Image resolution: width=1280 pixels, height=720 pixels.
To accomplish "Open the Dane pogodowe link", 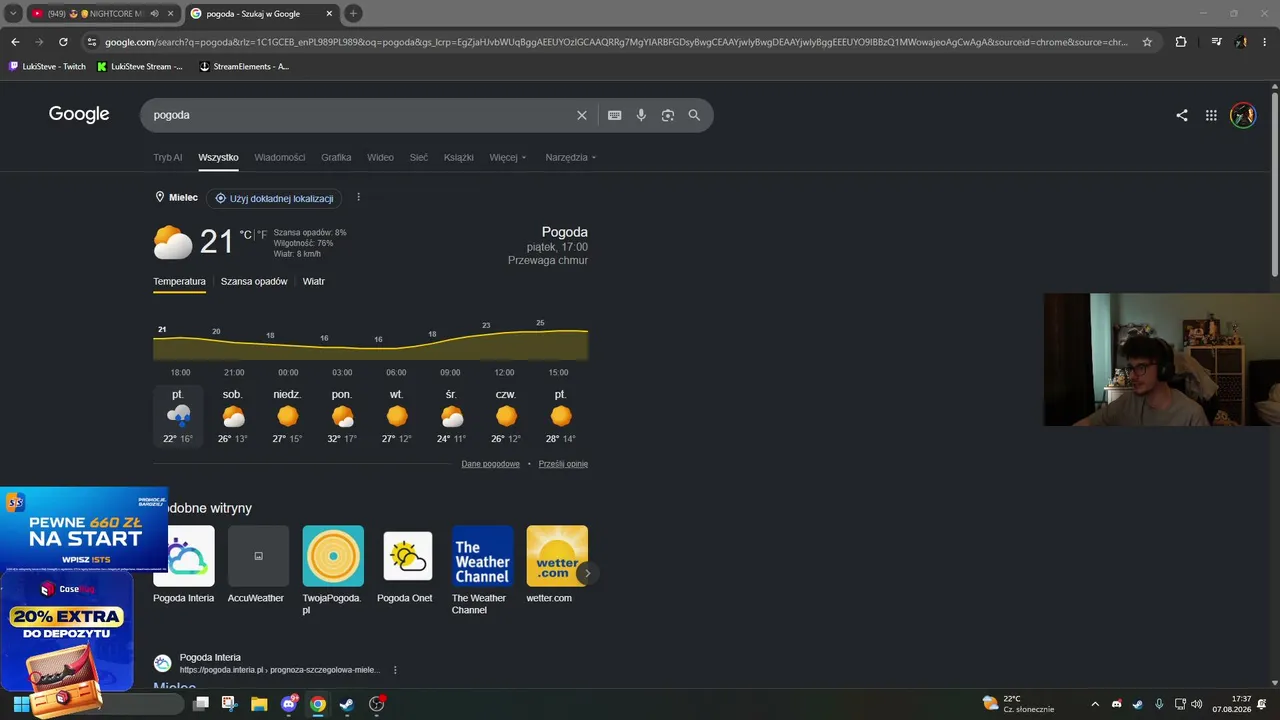I will pos(490,464).
